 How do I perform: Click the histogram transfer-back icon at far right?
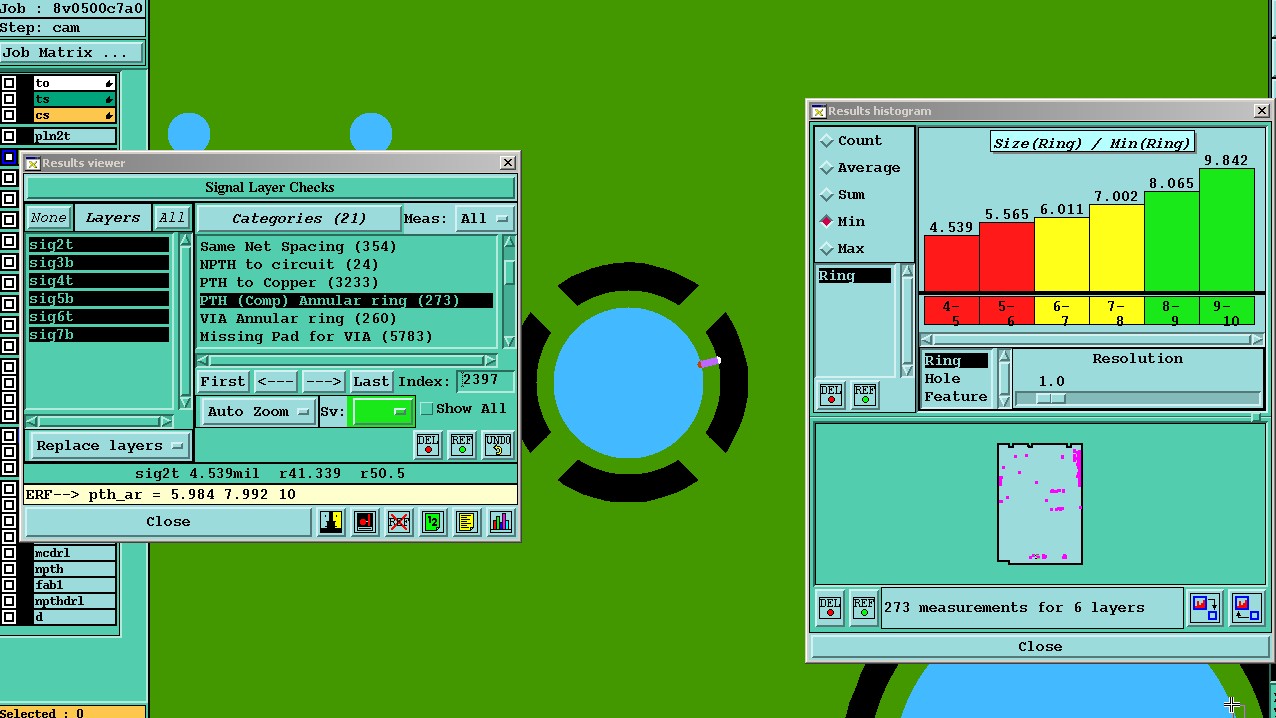pyautogui.click(x=1246, y=607)
